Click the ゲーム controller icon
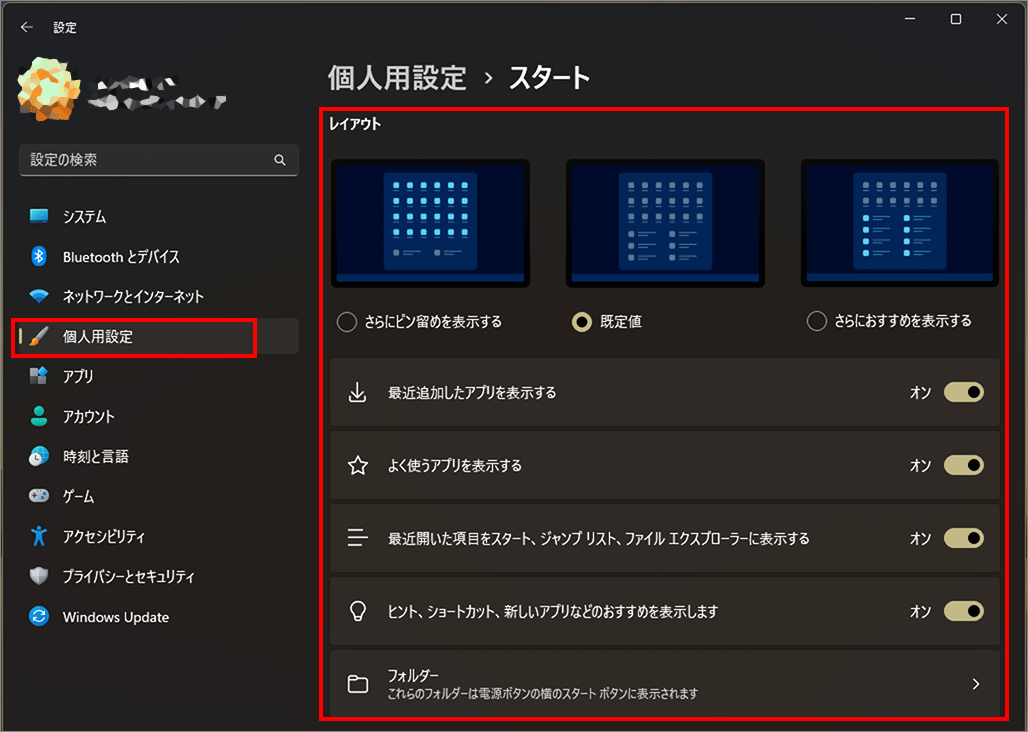The height and width of the screenshot is (732, 1028). pyautogui.click(x=39, y=496)
